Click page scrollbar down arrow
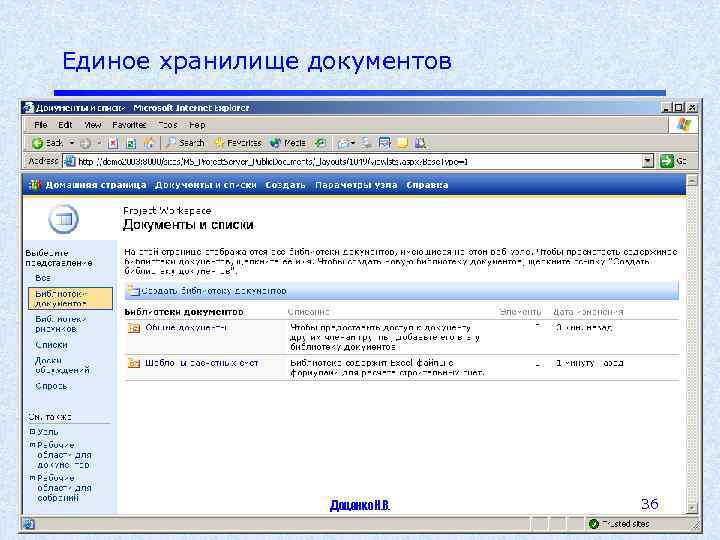720x540 pixels. [x=692, y=507]
